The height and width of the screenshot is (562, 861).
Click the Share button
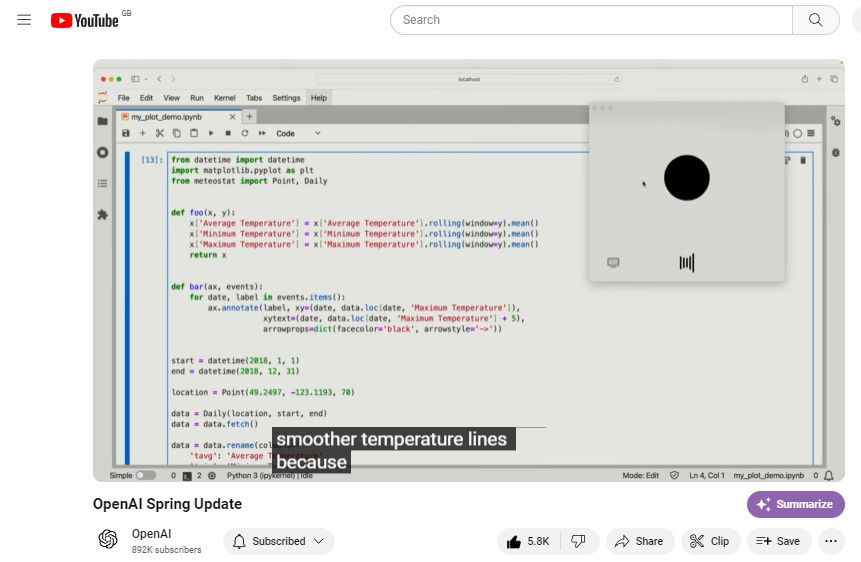point(639,542)
